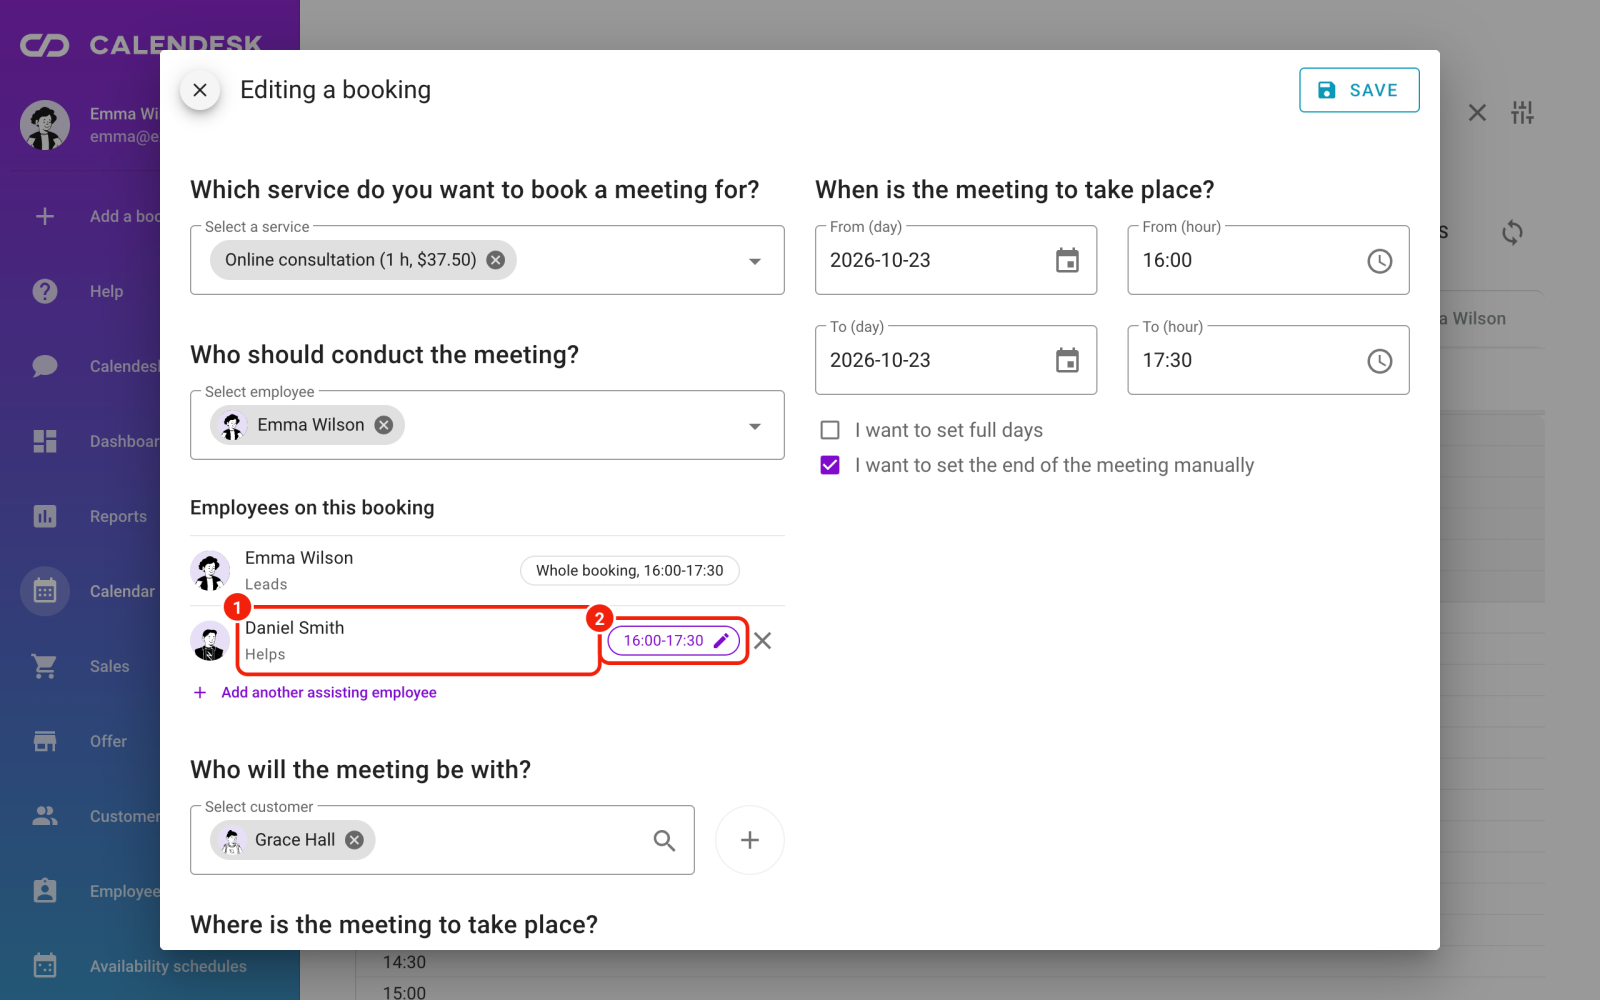The image size is (1600, 1000).
Task: Click the Employees sidebar icon
Action: [x=45, y=891]
